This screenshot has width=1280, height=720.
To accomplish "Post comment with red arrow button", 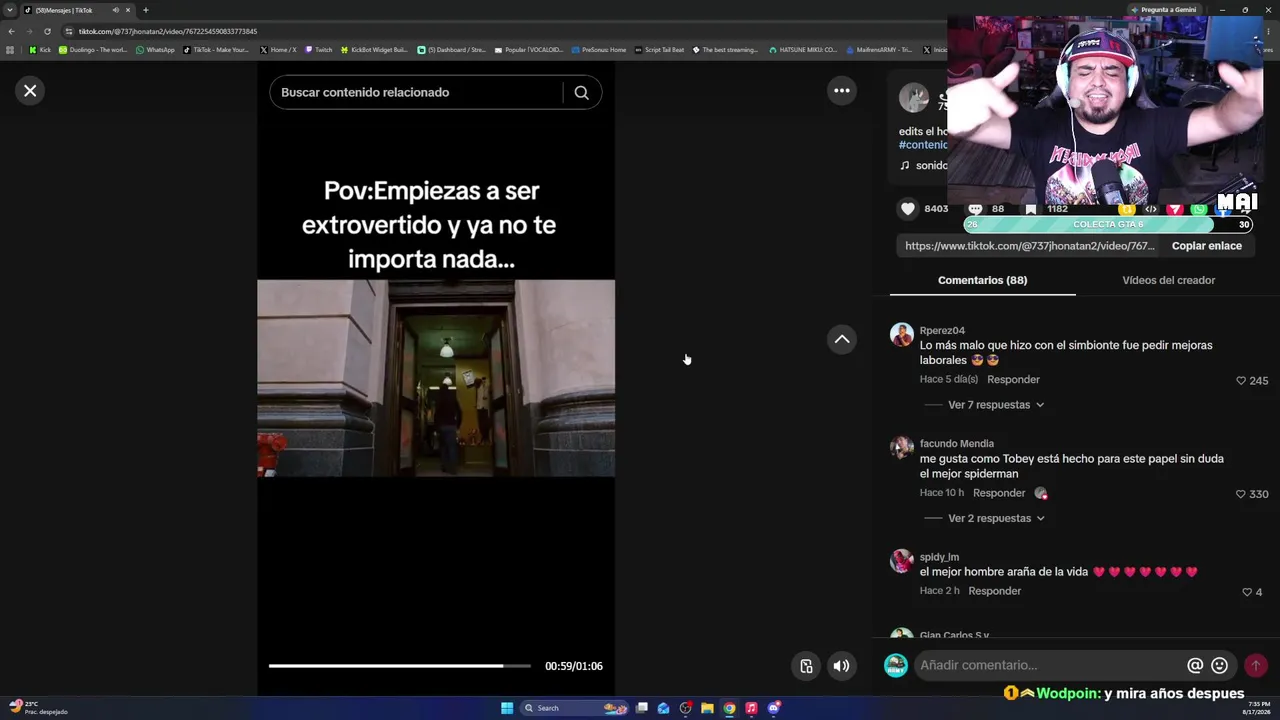I will click(1256, 665).
